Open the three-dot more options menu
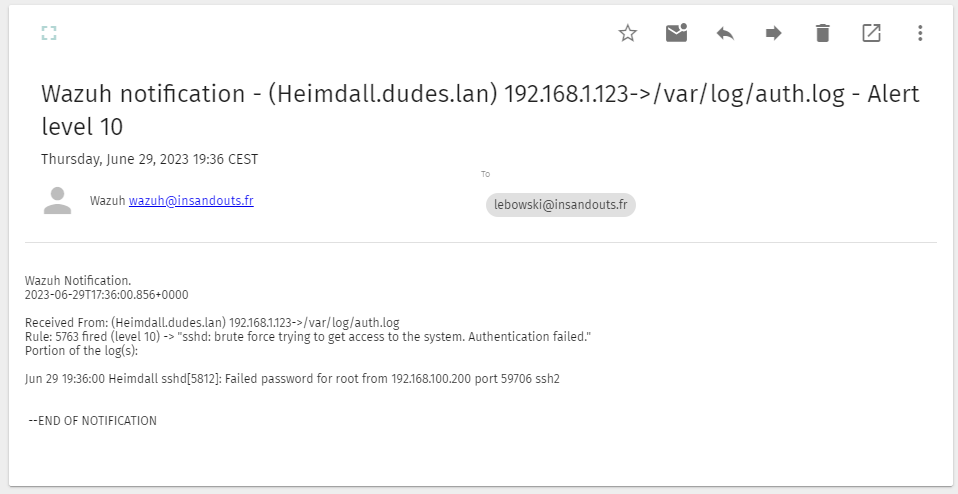 pyautogui.click(x=920, y=34)
